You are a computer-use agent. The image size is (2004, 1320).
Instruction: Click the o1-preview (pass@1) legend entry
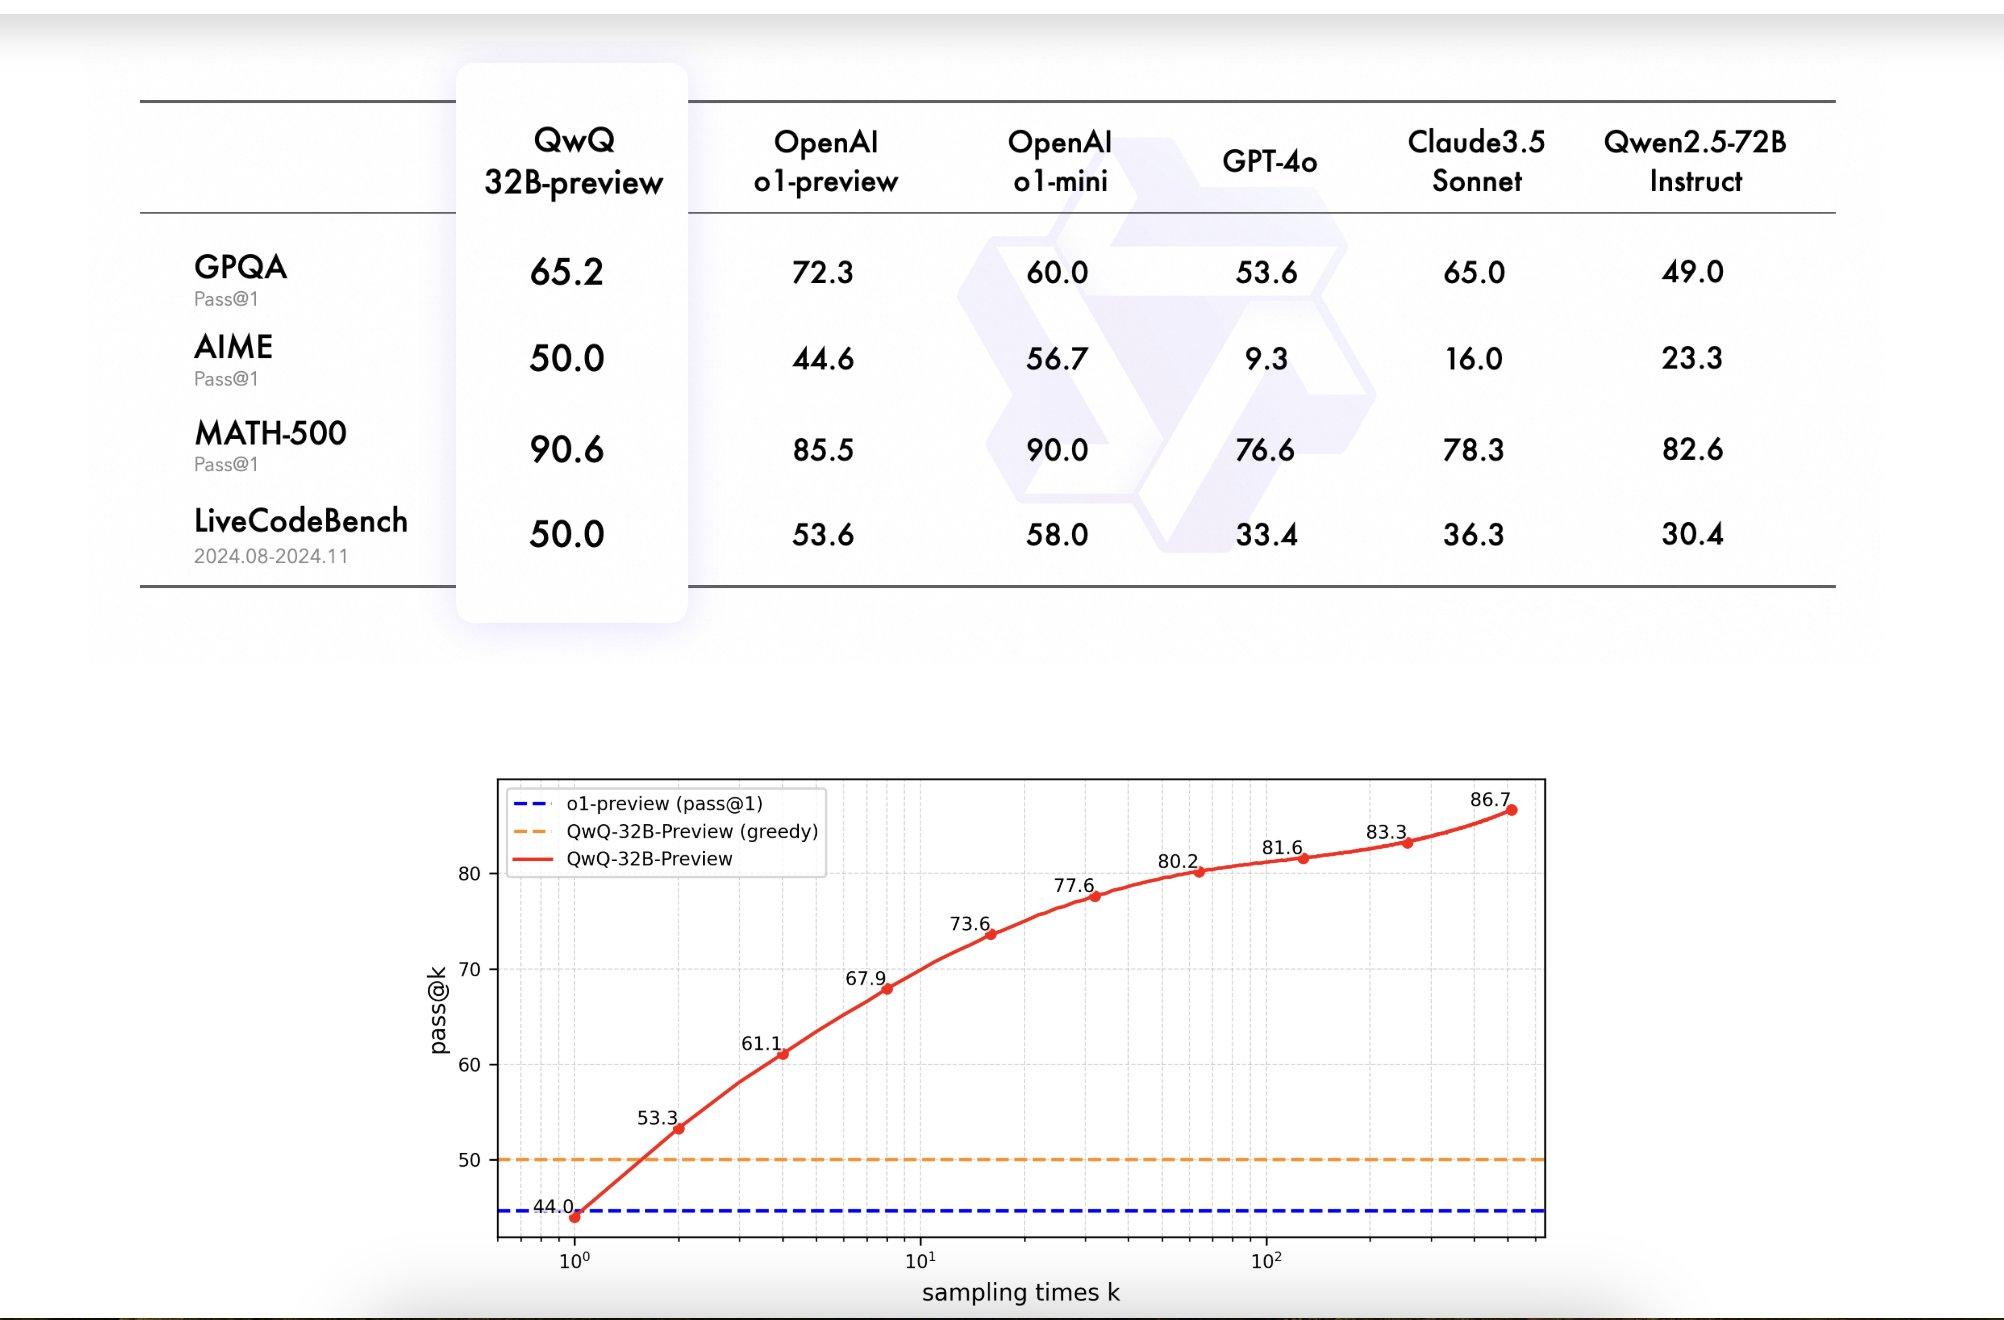coord(638,803)
